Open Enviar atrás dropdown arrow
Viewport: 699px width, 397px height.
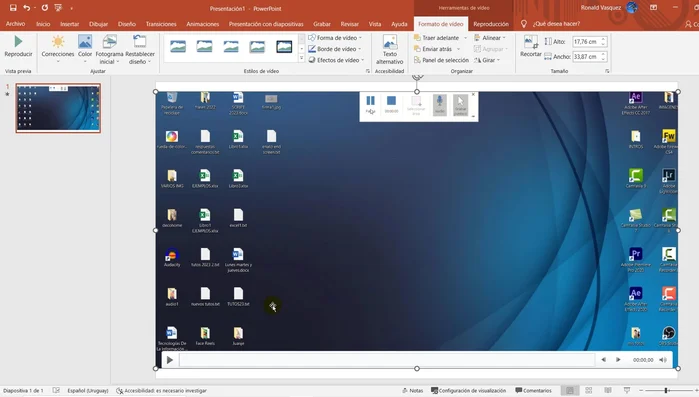click(458, 49)
